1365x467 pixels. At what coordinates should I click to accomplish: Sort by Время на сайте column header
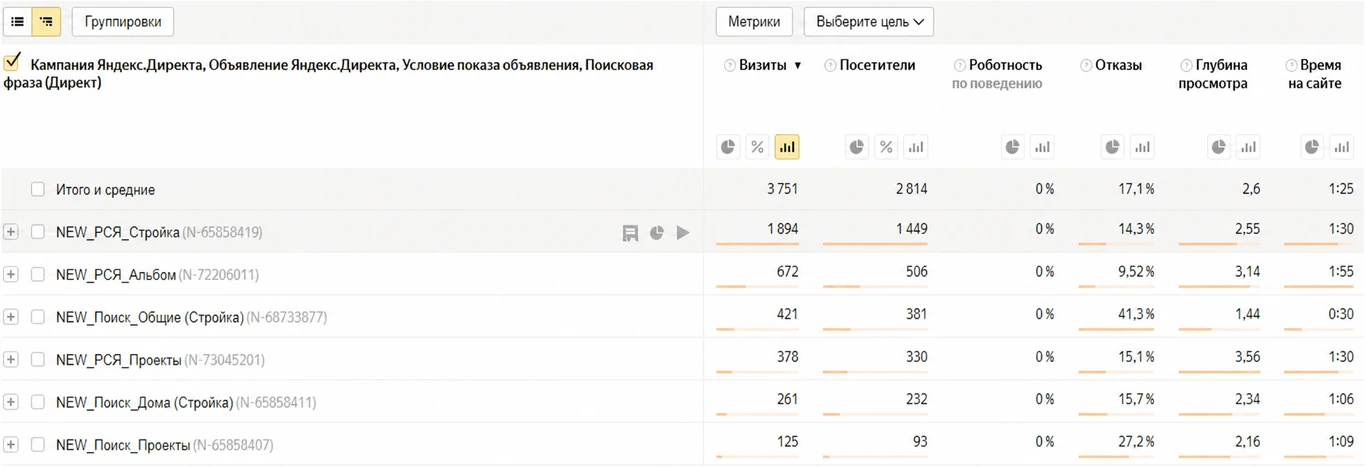coord(1315,74)
